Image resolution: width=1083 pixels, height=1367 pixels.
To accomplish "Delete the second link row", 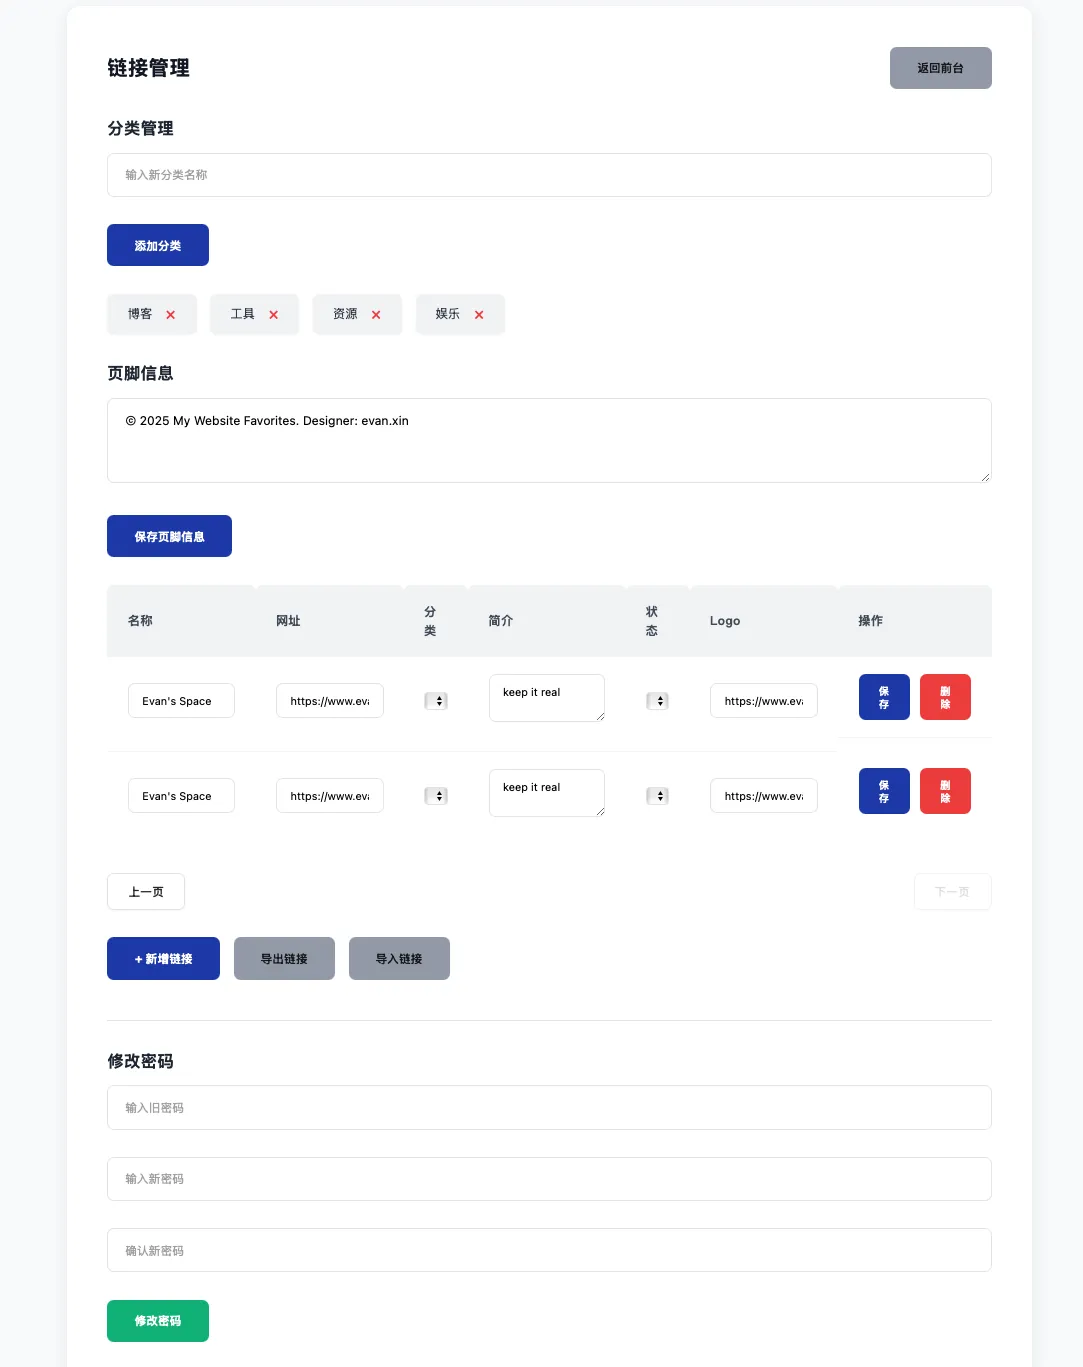I will pos(945,791).
